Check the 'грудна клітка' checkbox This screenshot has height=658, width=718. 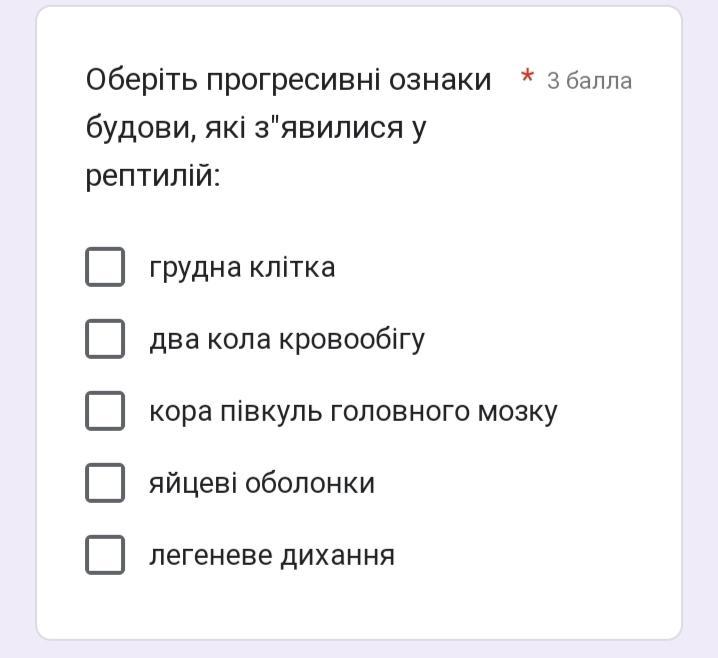105,267
